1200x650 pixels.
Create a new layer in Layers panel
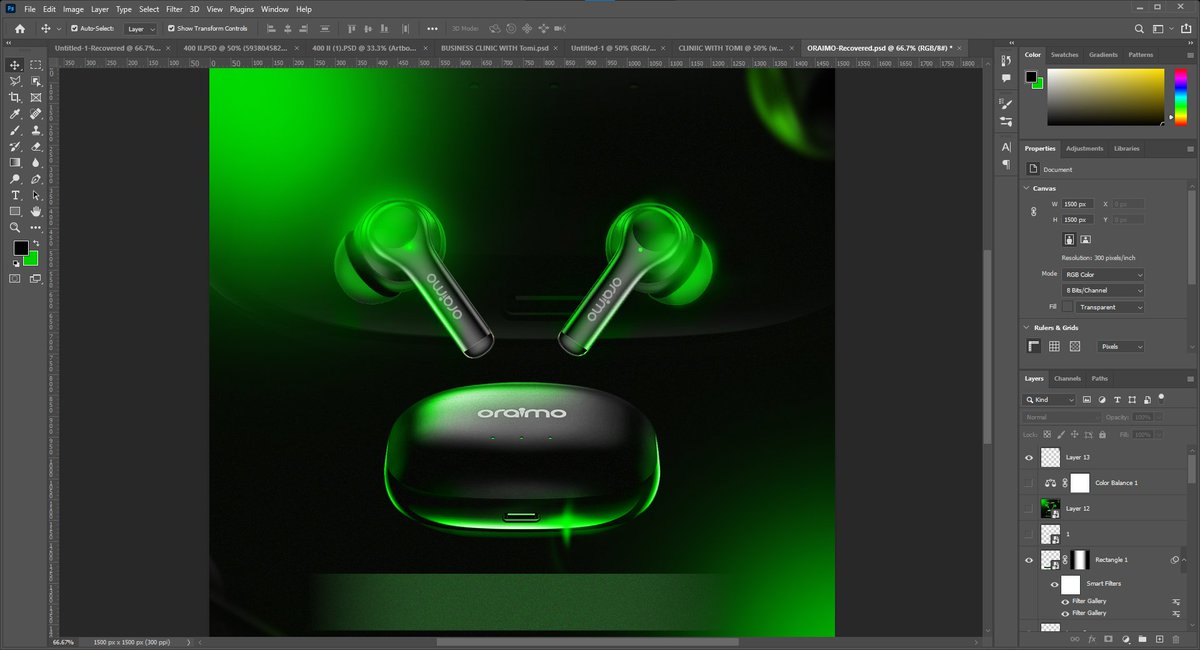[x=1159, y=638]
